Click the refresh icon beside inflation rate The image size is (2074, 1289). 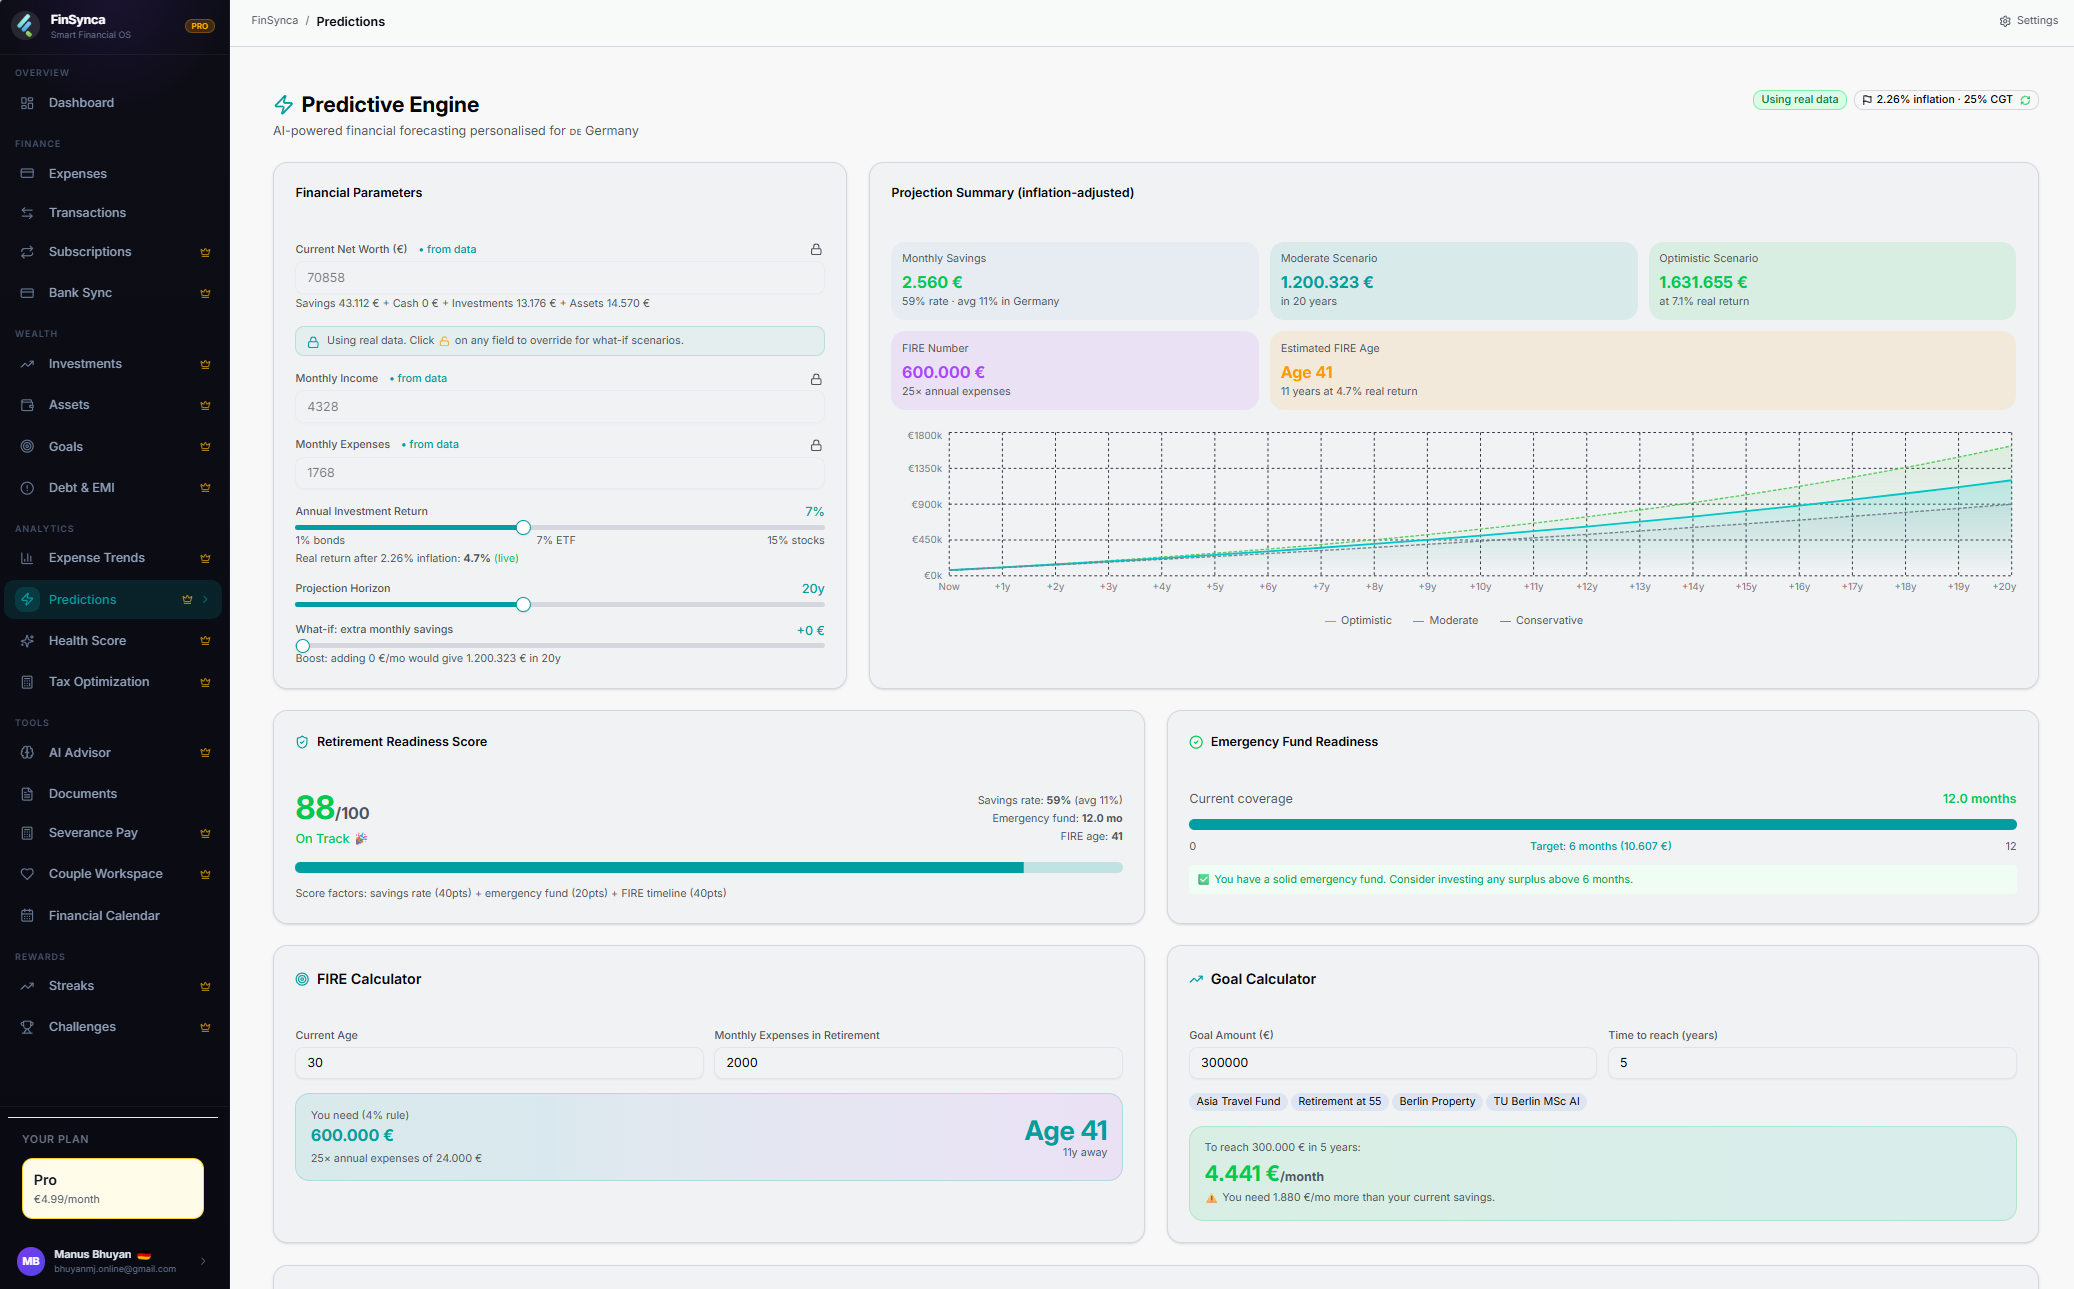(x=2025, y=100)
